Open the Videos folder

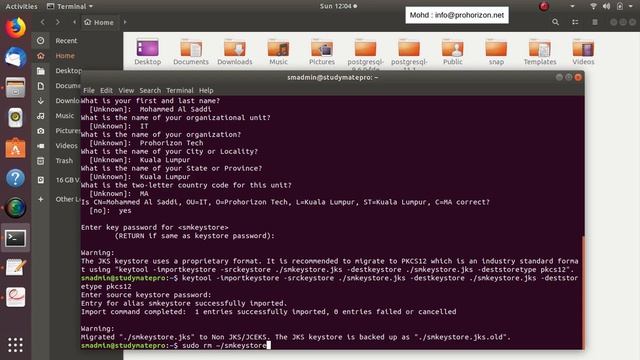click(583, 52)
